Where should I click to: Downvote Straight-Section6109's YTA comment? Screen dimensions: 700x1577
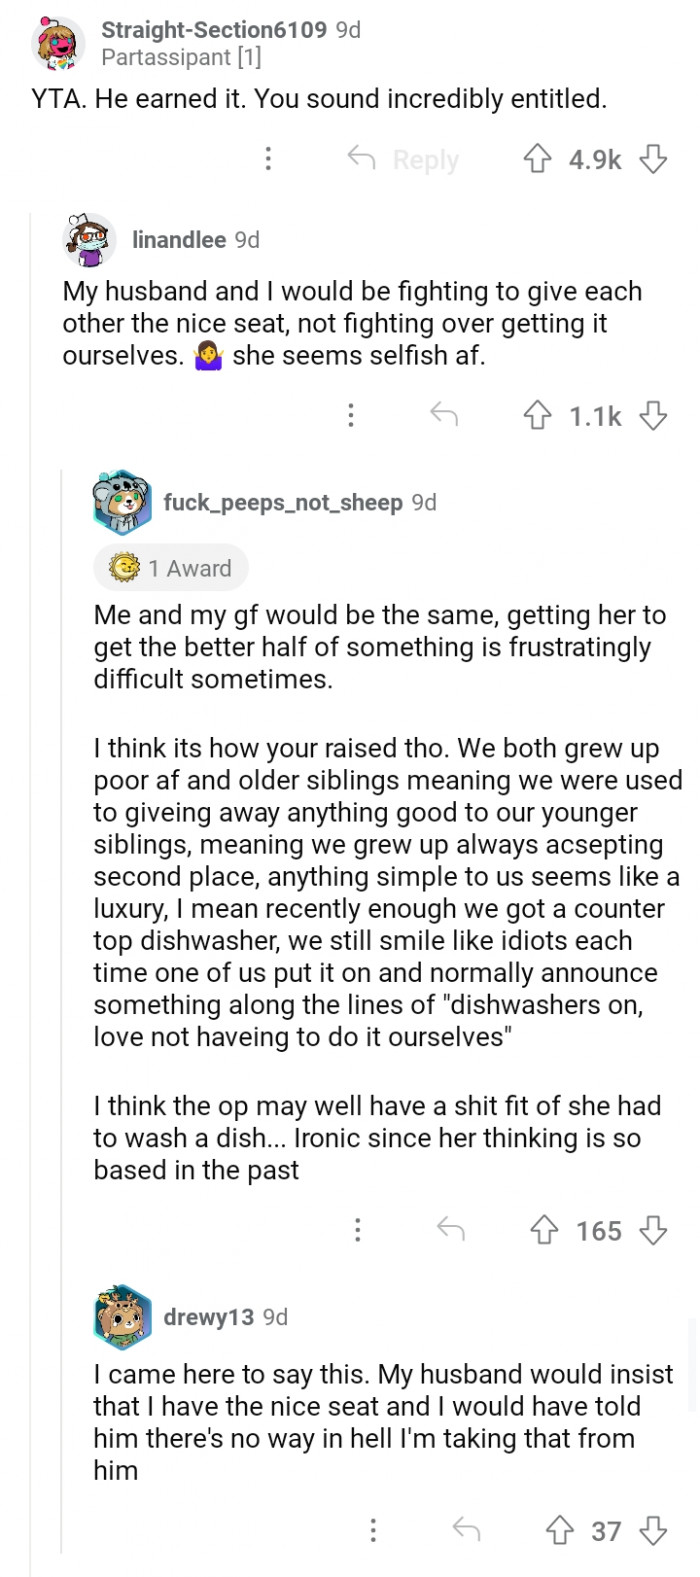[653, 159]
